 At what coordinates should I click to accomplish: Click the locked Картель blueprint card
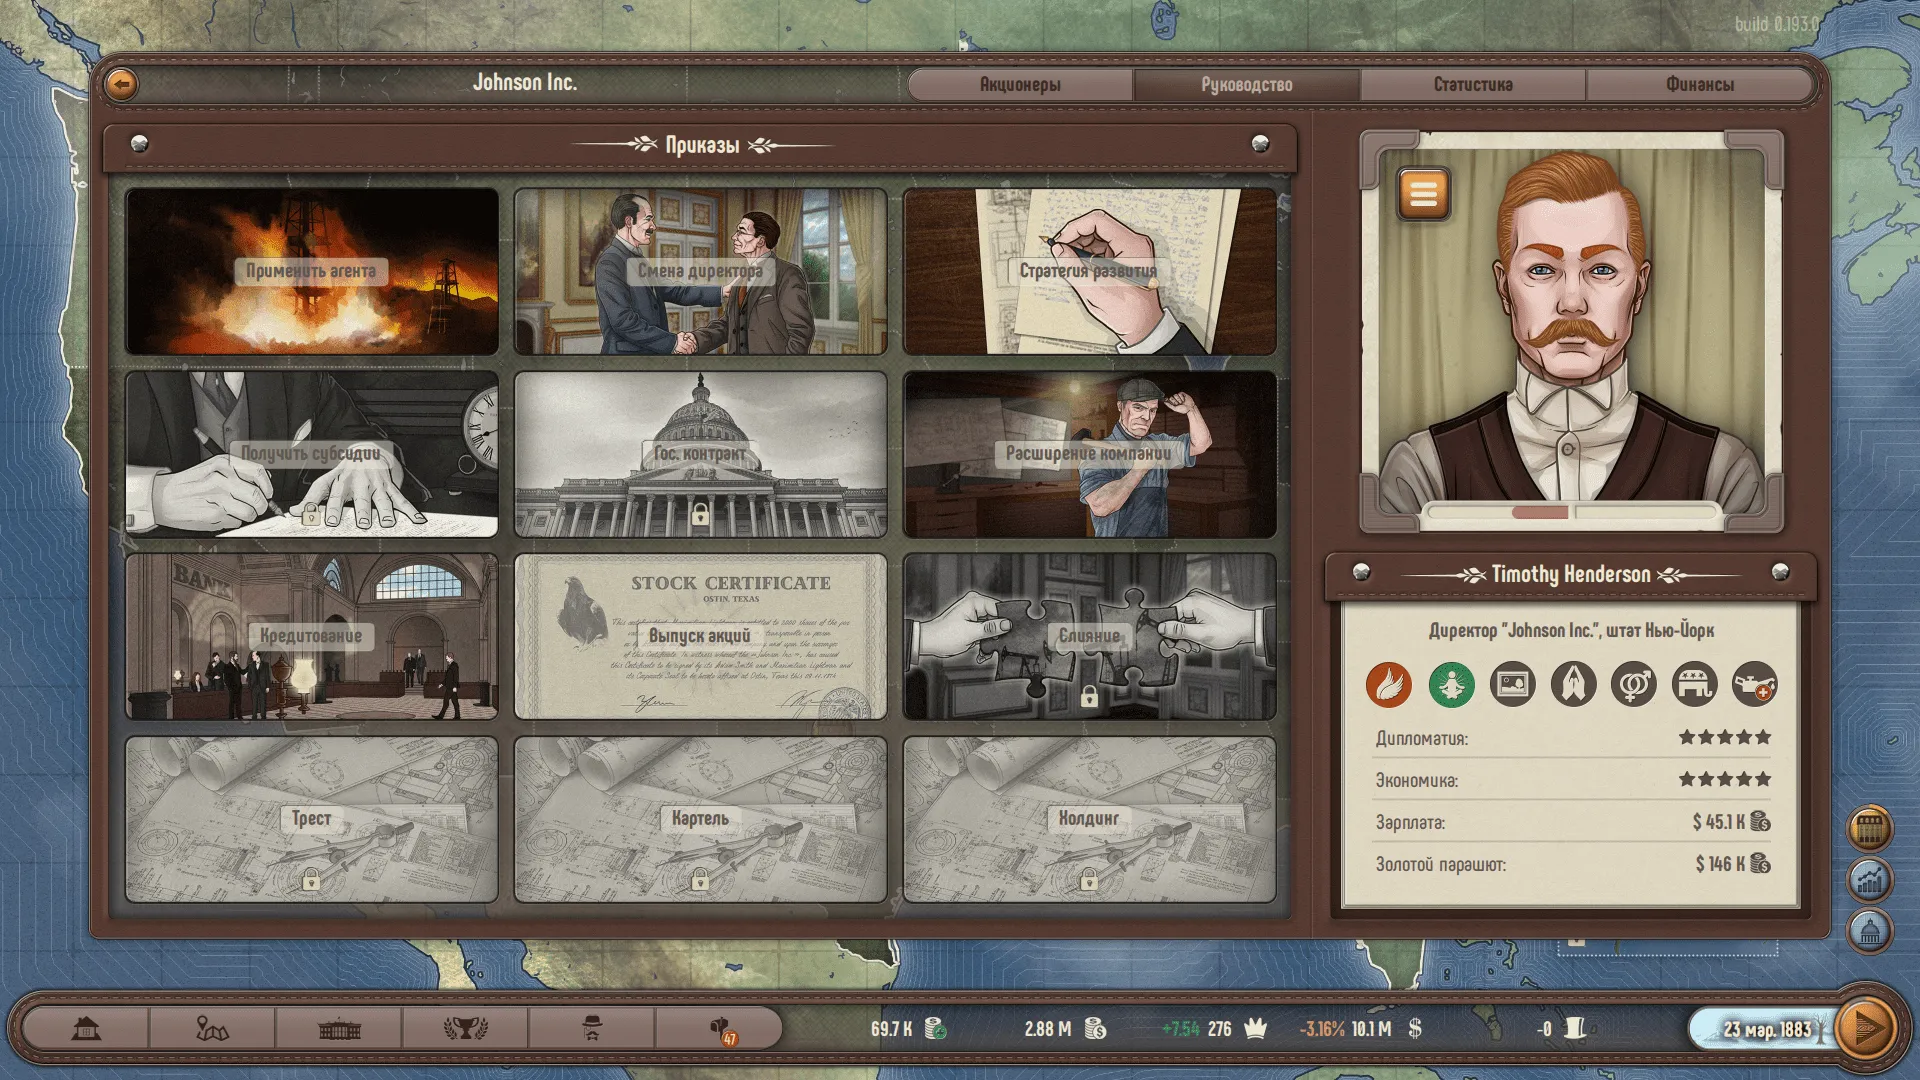(x=700, y=820)
